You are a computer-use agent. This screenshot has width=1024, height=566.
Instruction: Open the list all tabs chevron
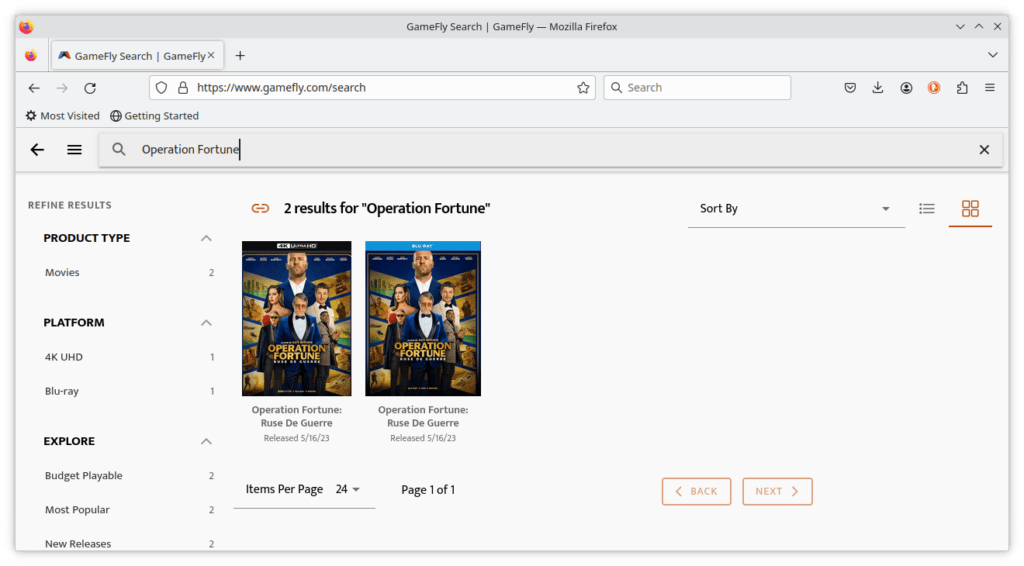993,55
